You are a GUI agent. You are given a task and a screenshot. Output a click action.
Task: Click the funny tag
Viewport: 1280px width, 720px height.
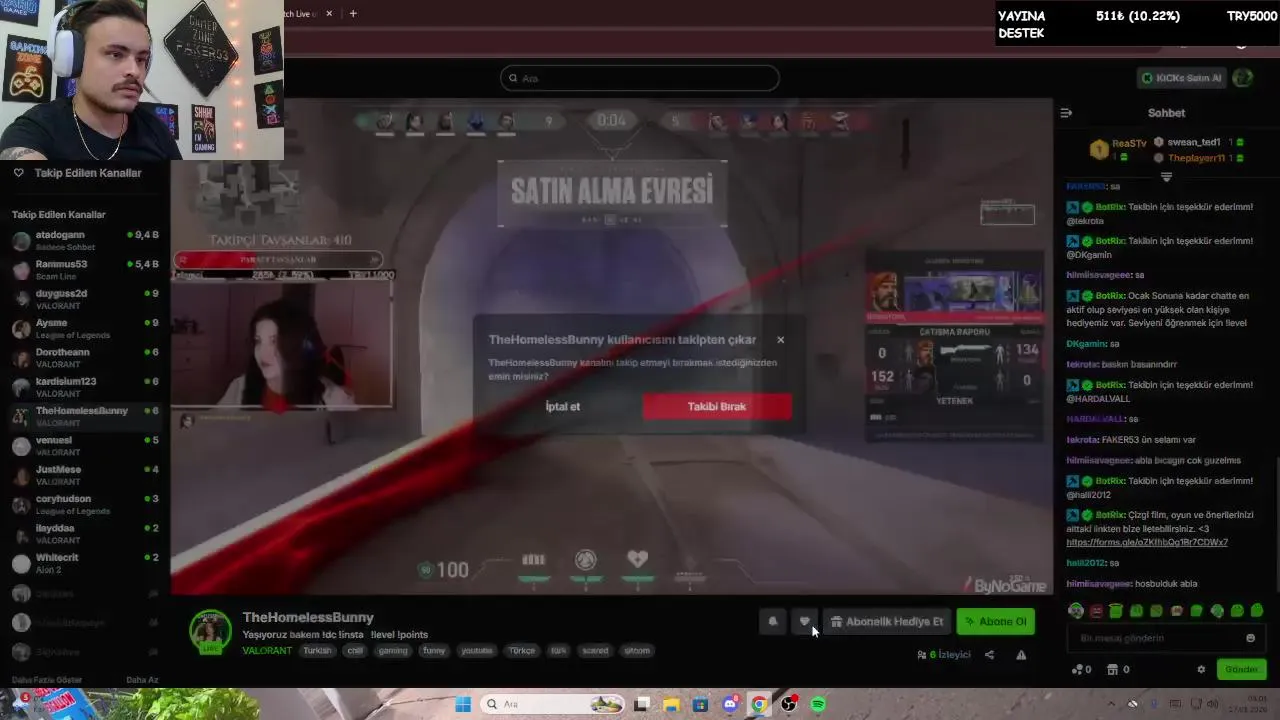(x=434, y=650)
